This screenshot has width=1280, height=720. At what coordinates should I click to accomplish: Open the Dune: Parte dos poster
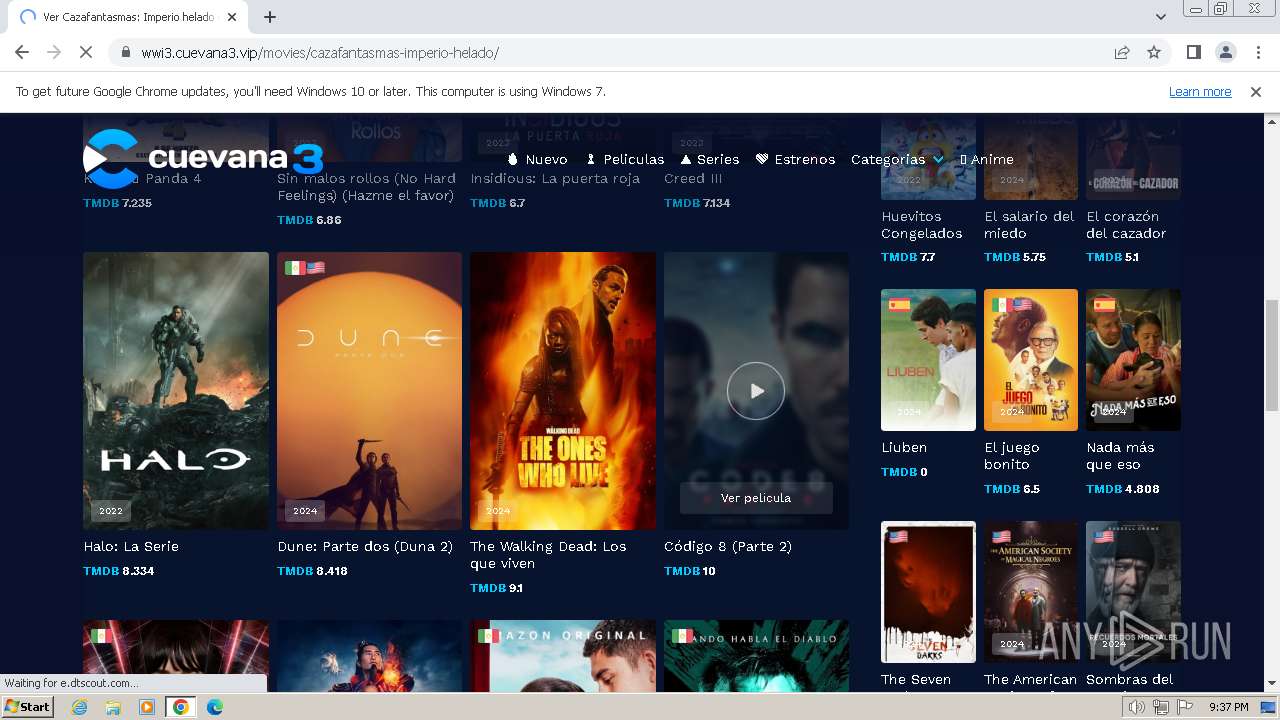coord(370,391)
